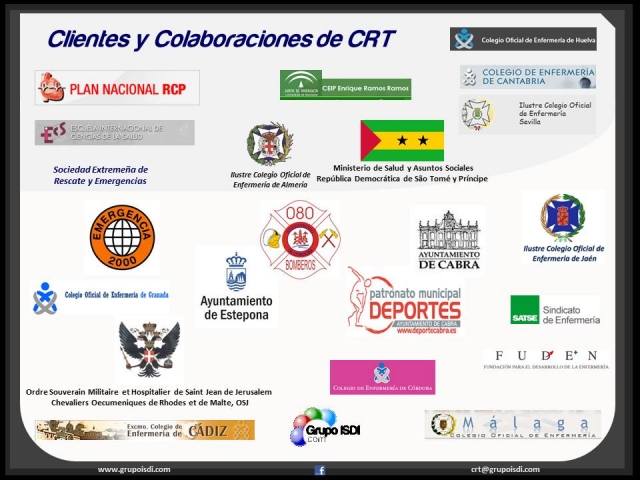Click the Ordre Souverain Militaire et Hospitalier caption
This screenshot has width=640, height=480.
click(149, 392)
